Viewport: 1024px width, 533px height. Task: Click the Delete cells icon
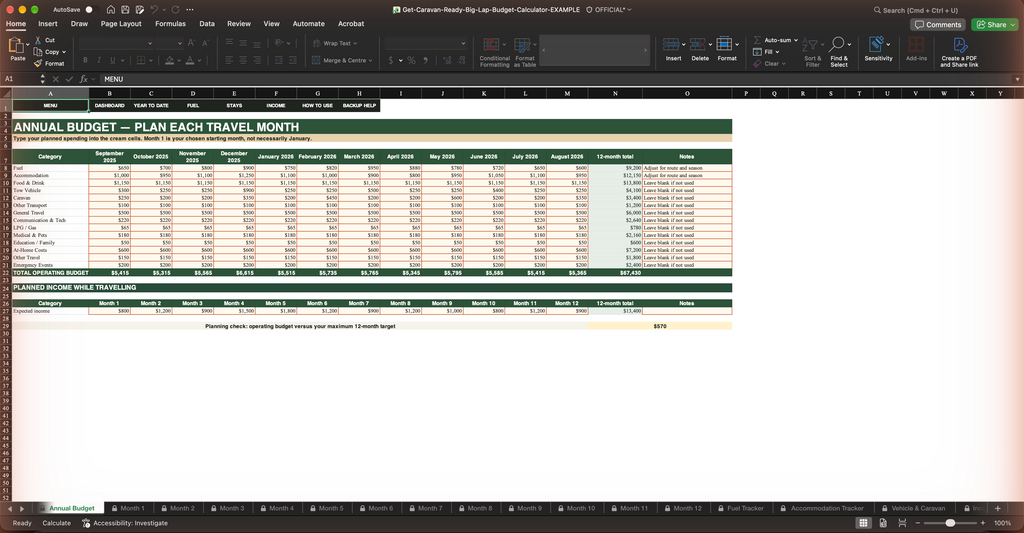click(697, 44)
